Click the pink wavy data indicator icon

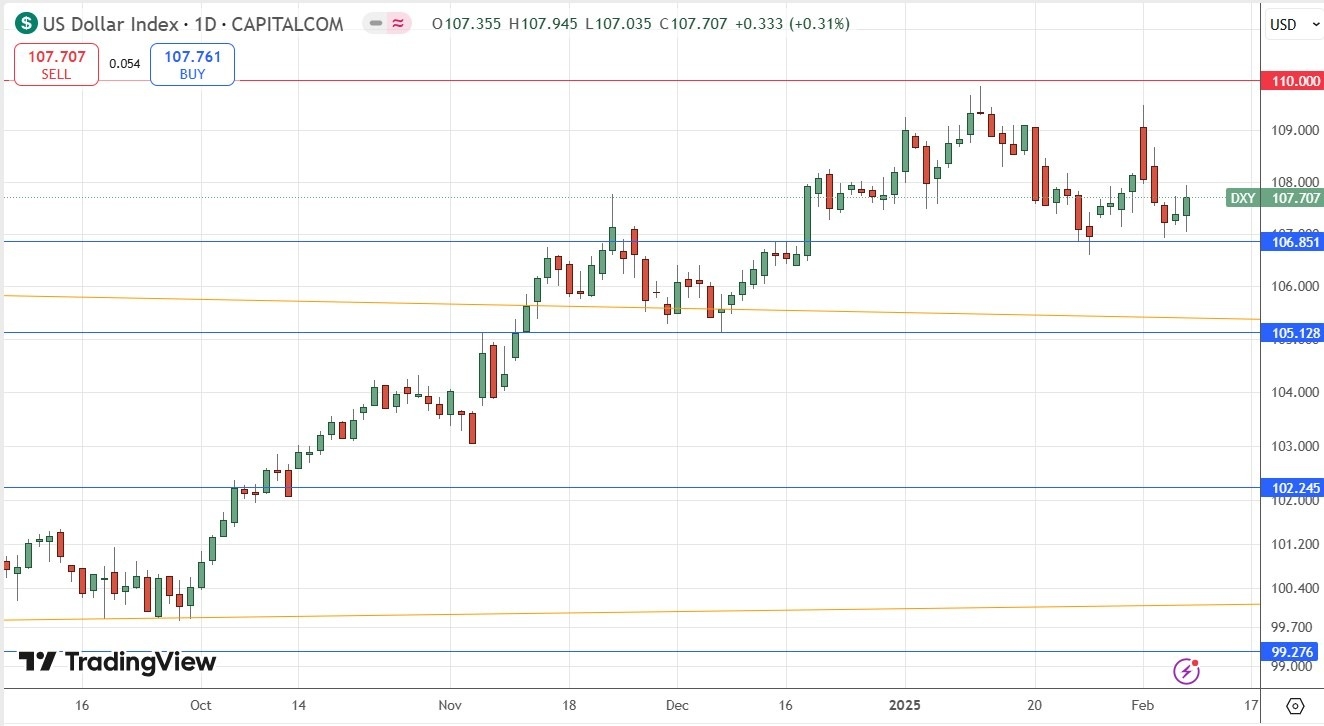[x=399, y=23]
